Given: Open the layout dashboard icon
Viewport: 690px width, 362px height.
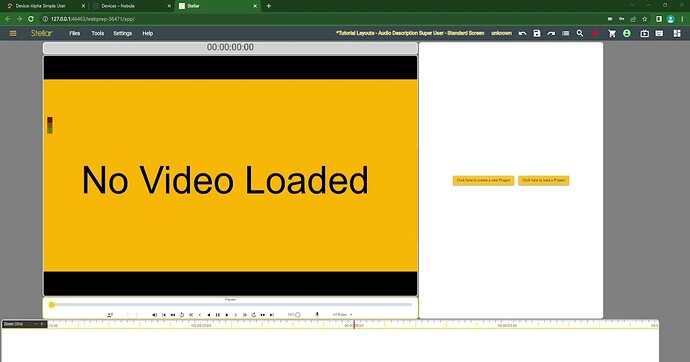Looking at the screenshot, I should [x=677, y=33].
